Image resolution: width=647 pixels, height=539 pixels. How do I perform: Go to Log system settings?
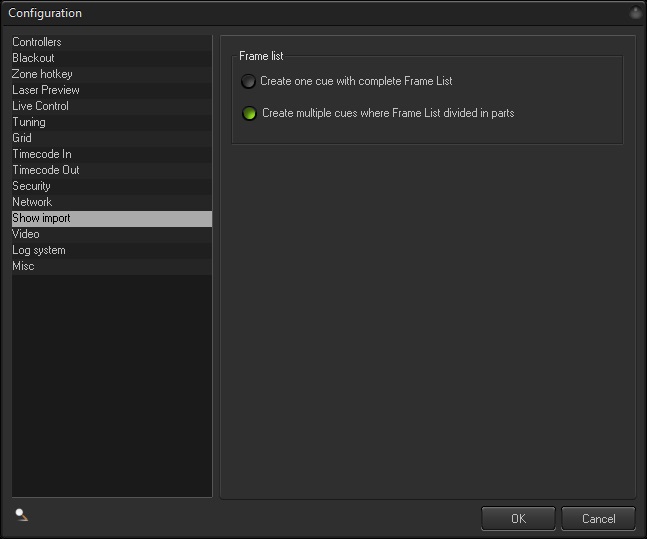tap(39, 250)
